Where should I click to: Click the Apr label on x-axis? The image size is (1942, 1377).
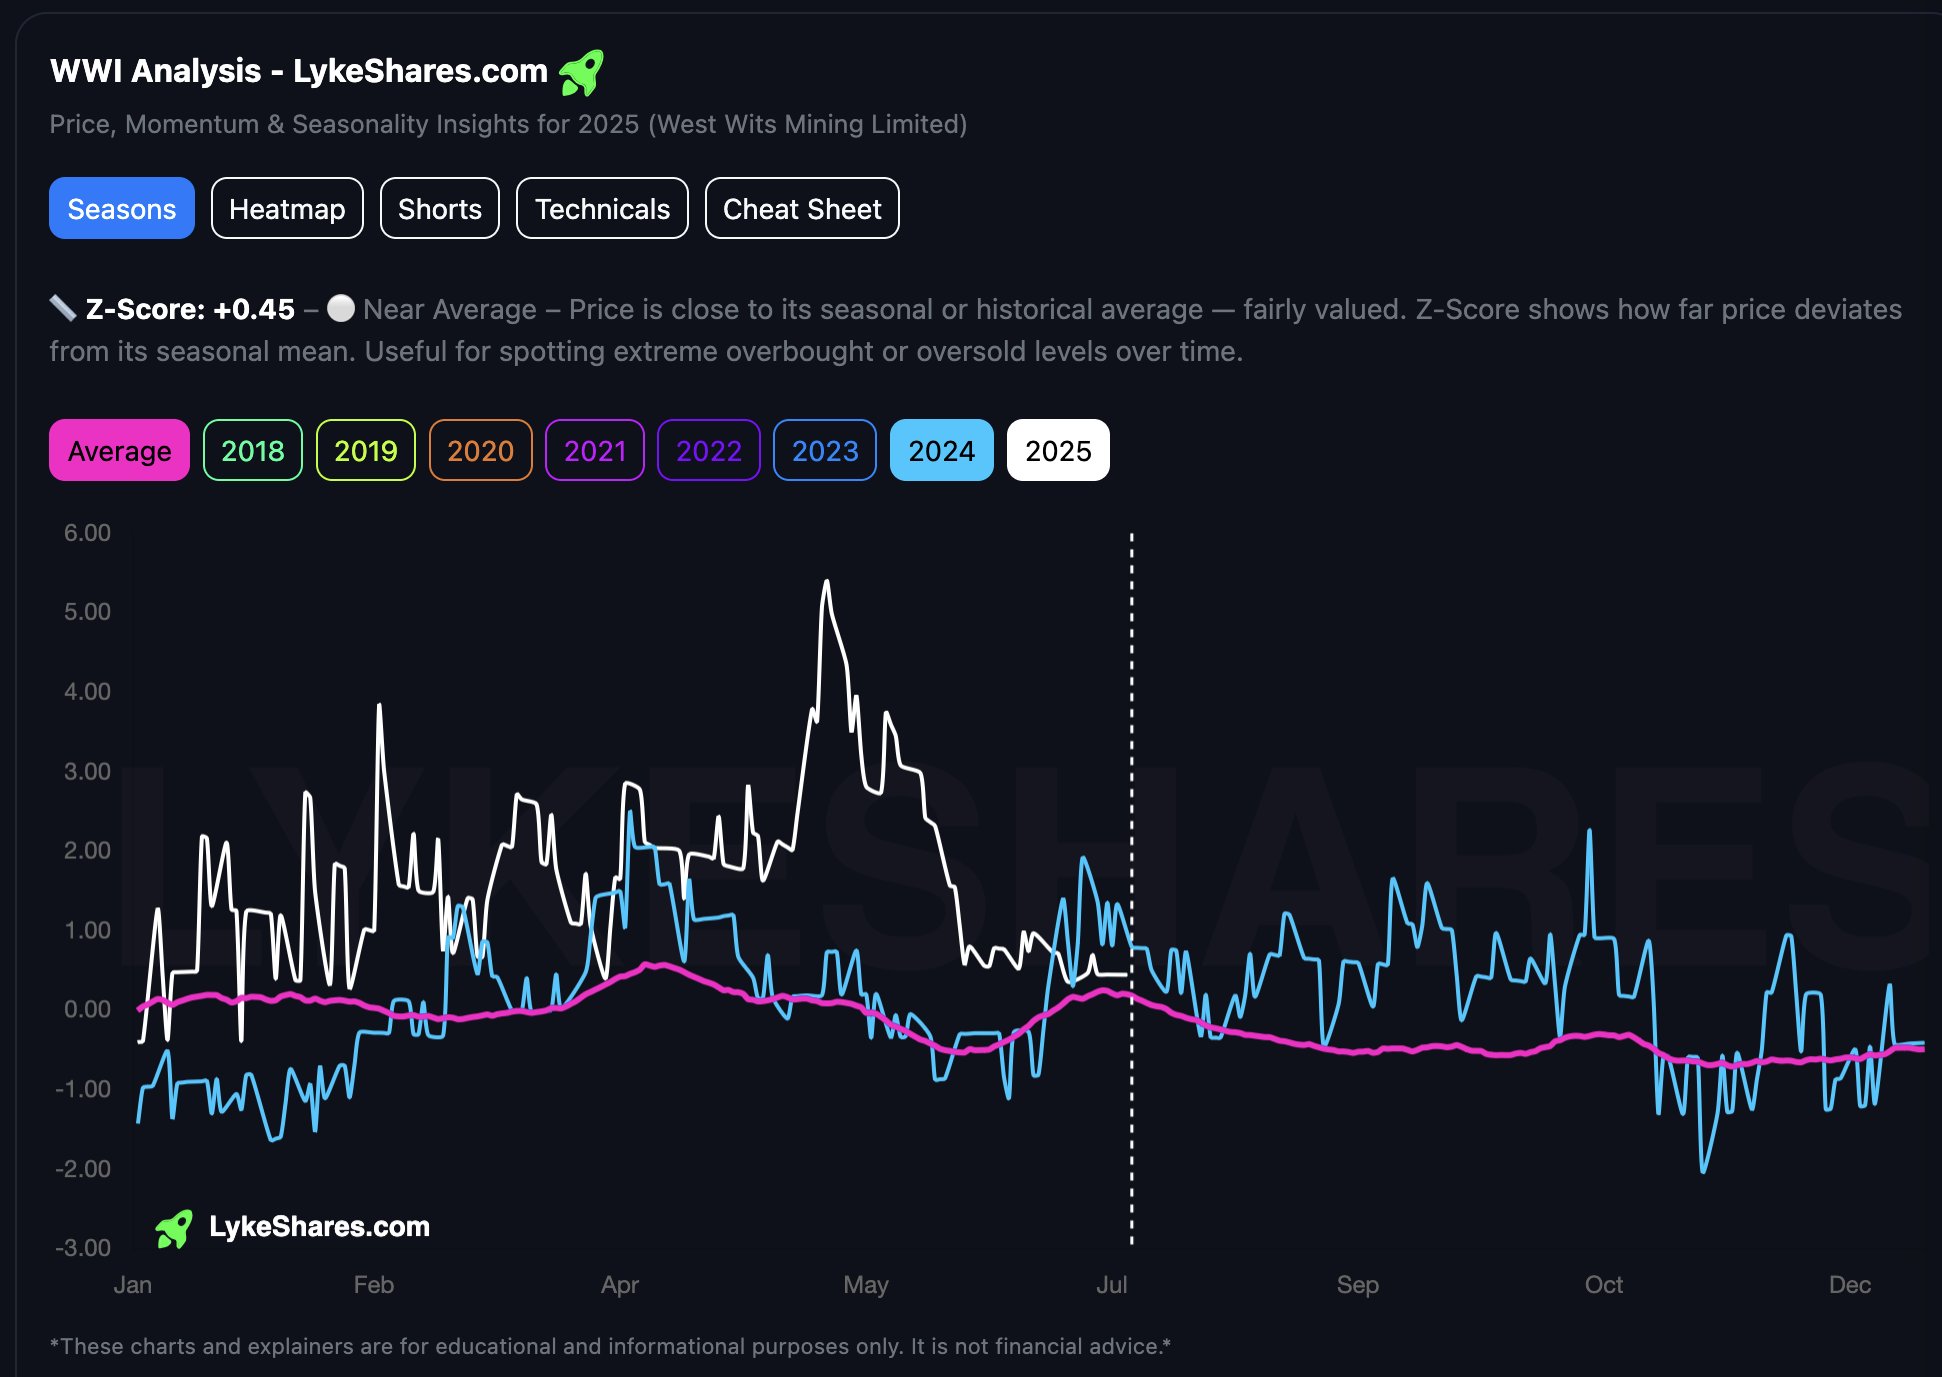click(620, 1285)
